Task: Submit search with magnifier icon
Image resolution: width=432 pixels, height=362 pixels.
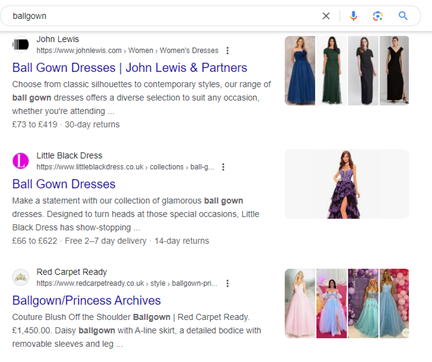Action: coord(403,16)
